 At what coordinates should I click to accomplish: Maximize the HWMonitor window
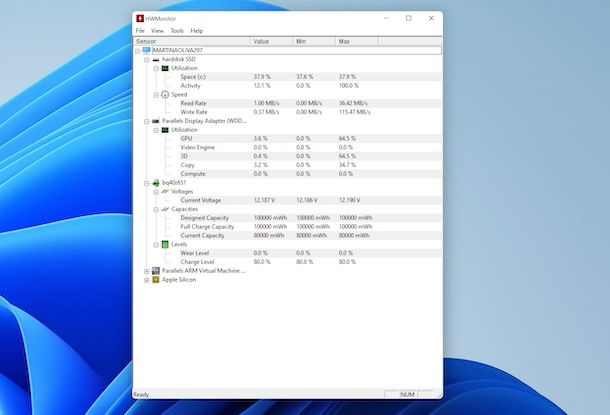pos(409,18)
